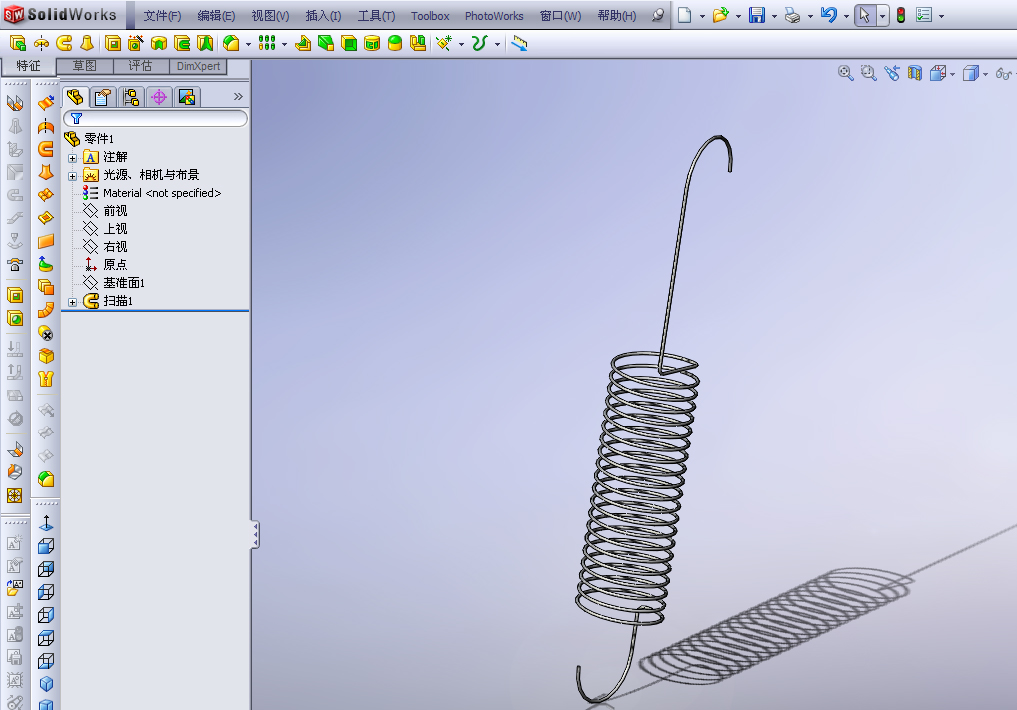Expand the dropdown arrow beside the undo icon

point(846,16)
